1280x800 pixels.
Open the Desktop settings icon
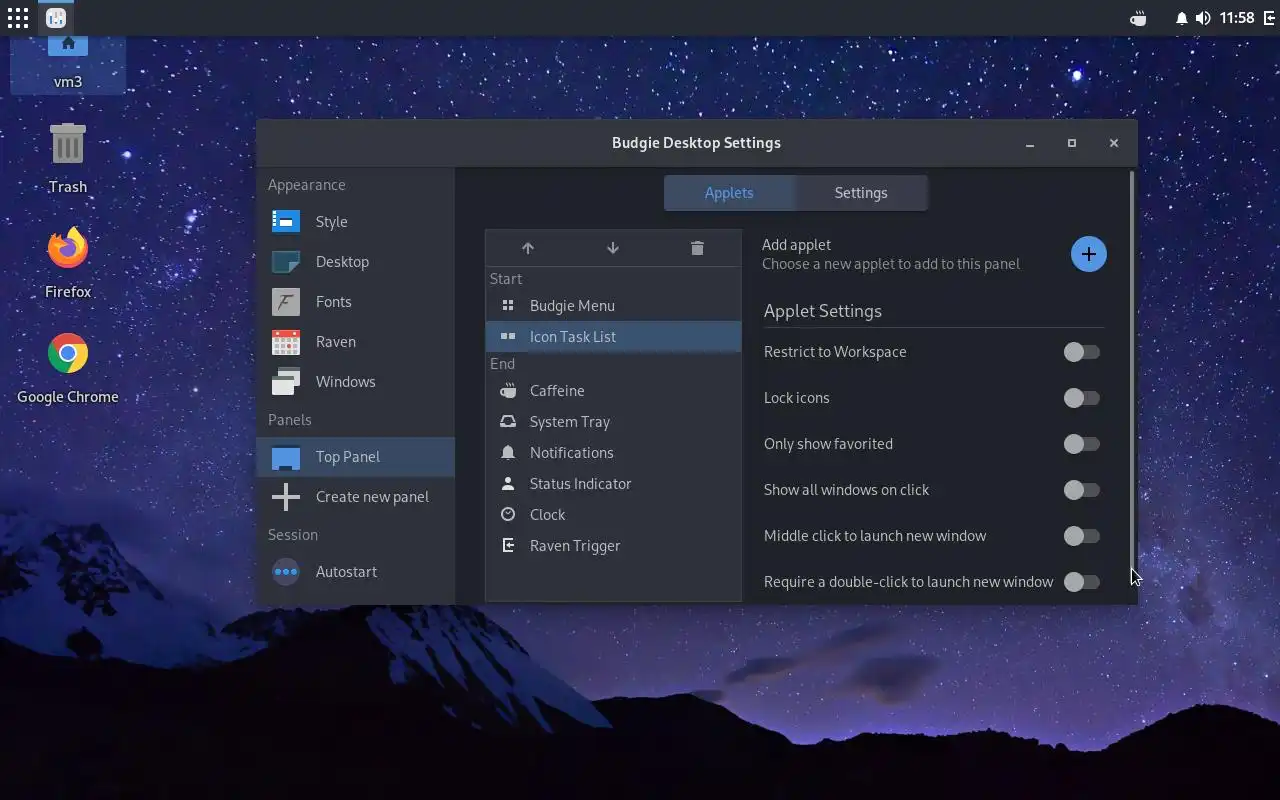pos(286,262)
